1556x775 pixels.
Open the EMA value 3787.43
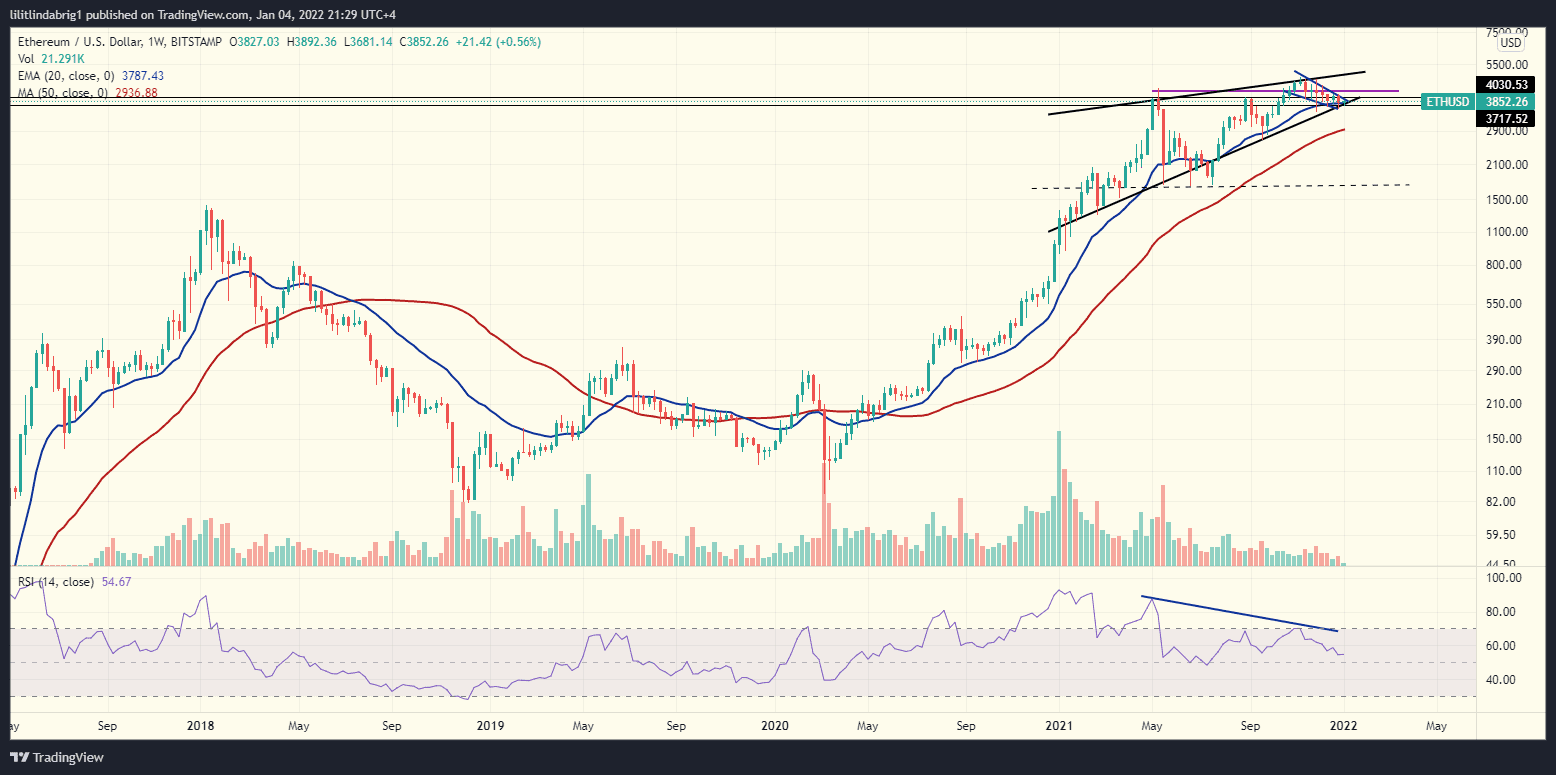click(141, 75)
